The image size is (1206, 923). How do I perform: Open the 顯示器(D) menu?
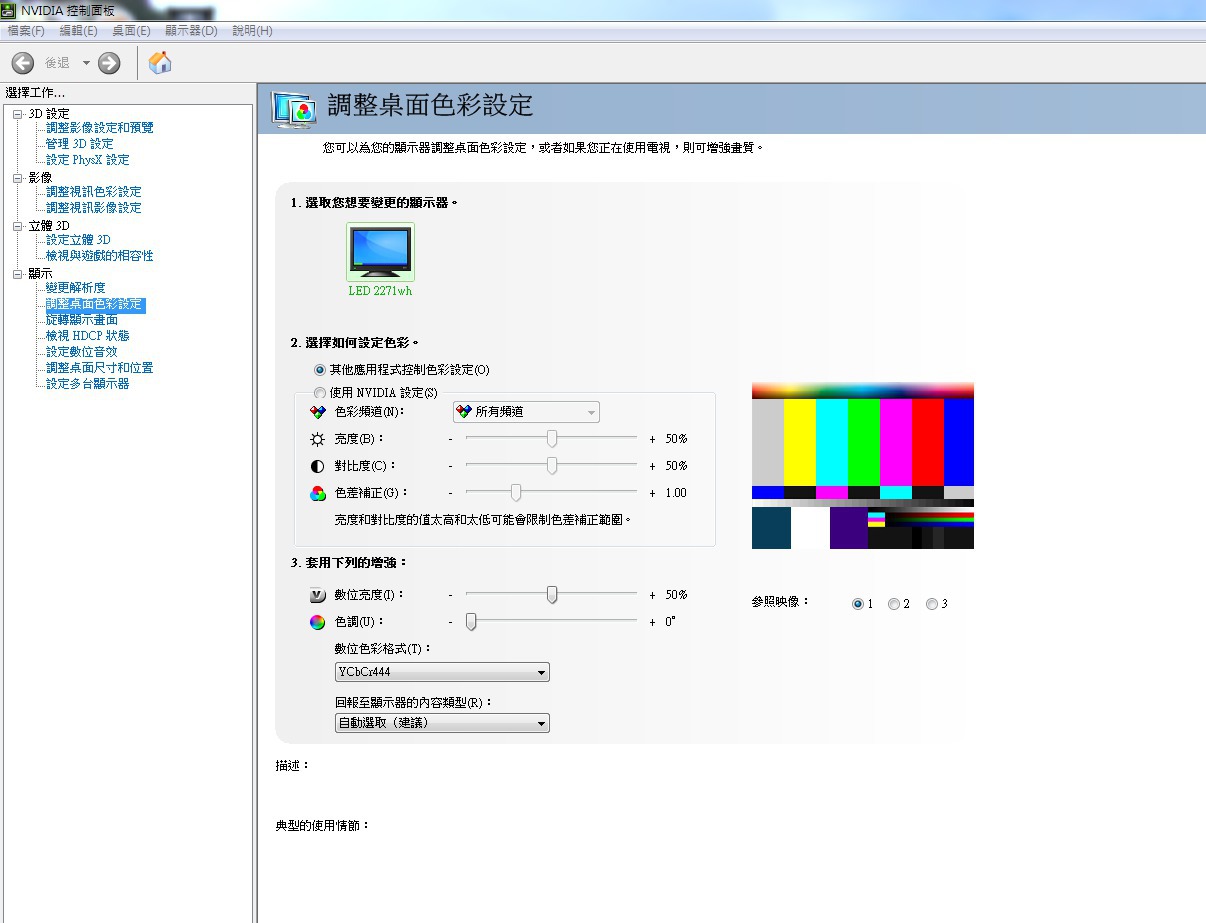click(x=191, y=31)
